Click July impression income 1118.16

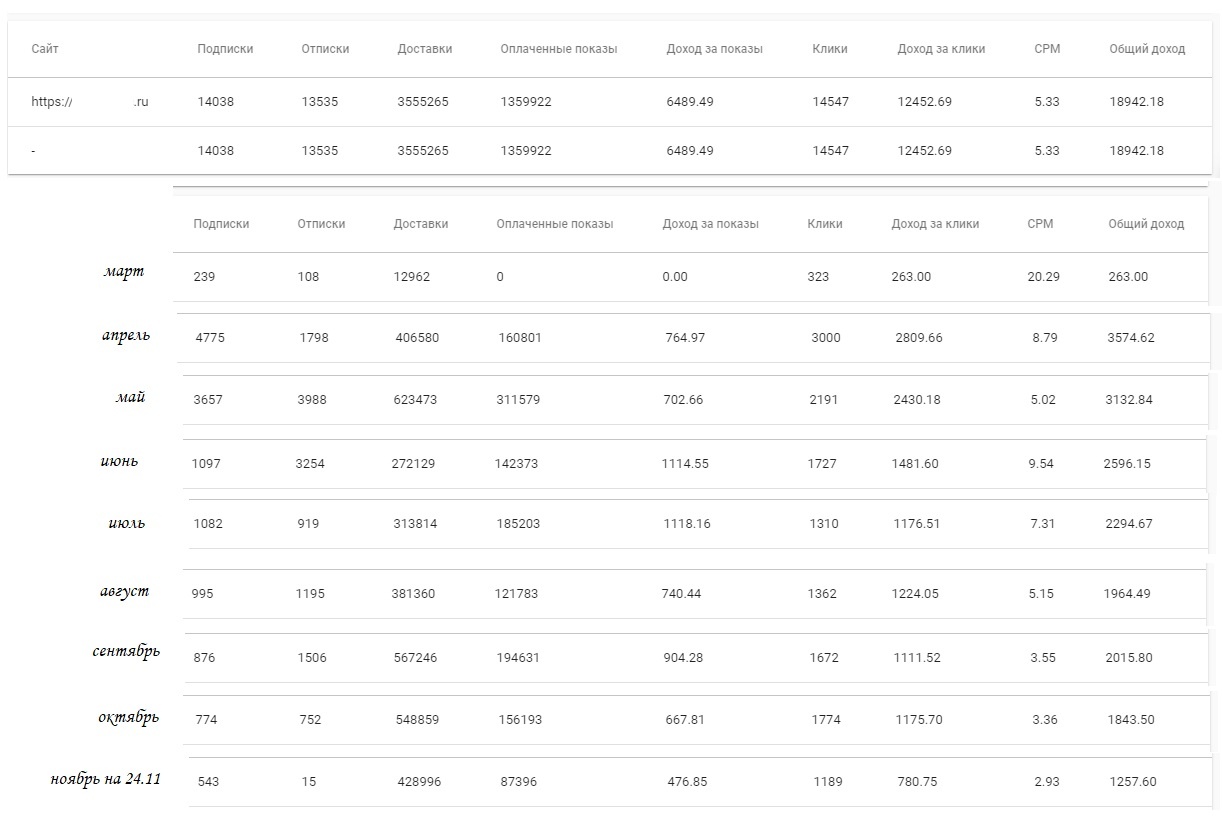686,524
